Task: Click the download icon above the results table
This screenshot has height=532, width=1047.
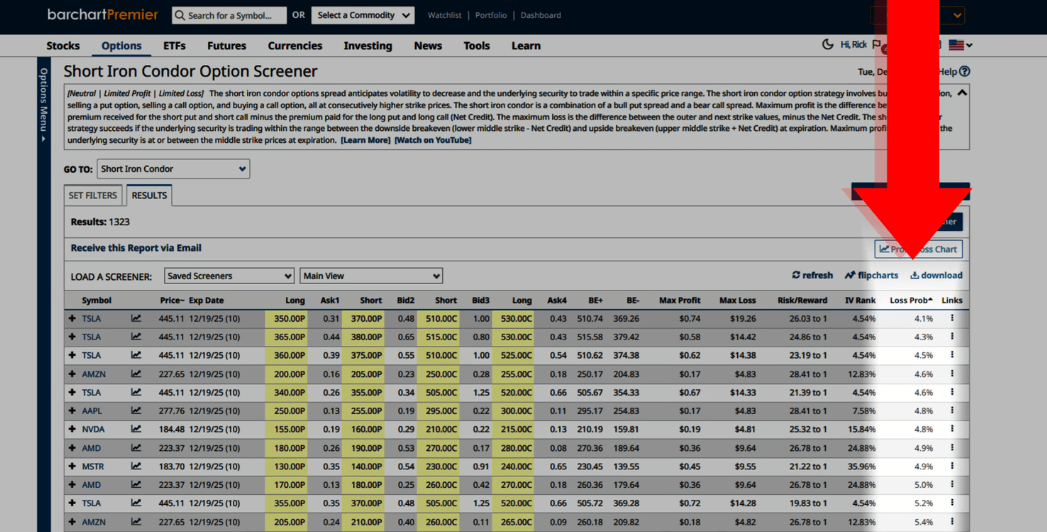Action: 914,276
